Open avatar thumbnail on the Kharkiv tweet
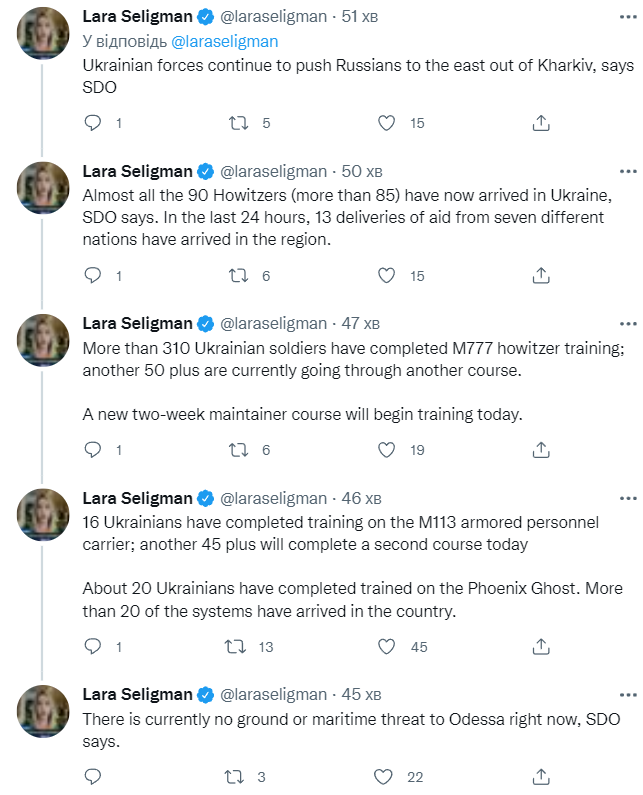Screen dimensions: 643x795 coord(43,33)
